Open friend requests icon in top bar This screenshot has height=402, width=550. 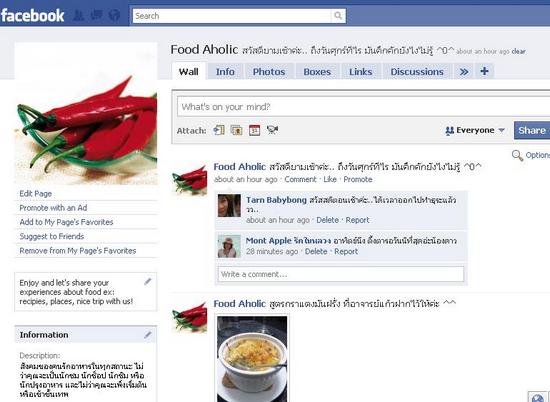click(78, 15)
